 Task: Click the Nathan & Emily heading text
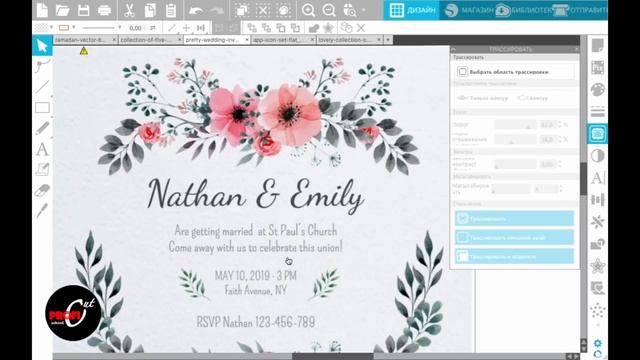point(255,196)
